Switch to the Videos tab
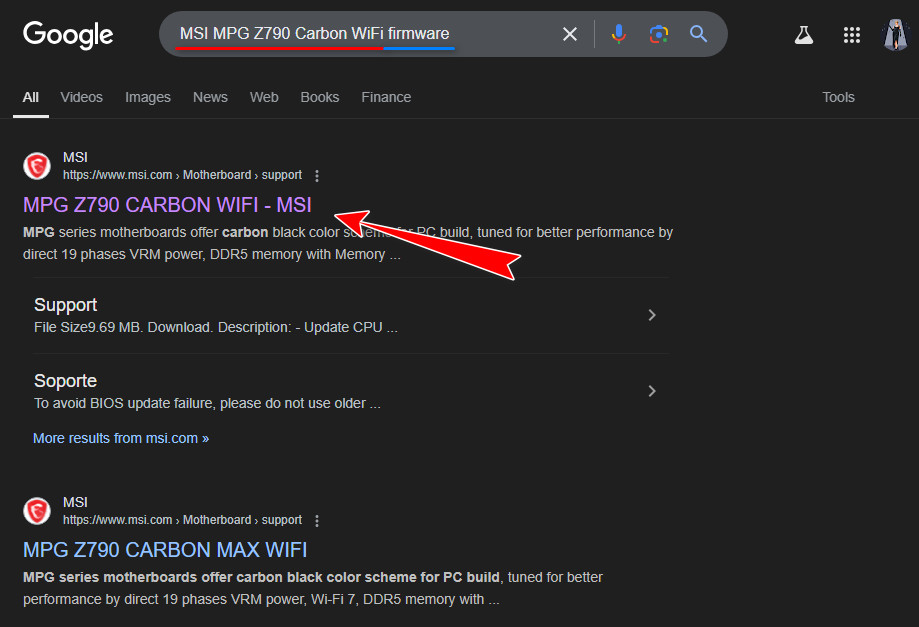Viewport: 919px width, 627px height. point(81,97)
